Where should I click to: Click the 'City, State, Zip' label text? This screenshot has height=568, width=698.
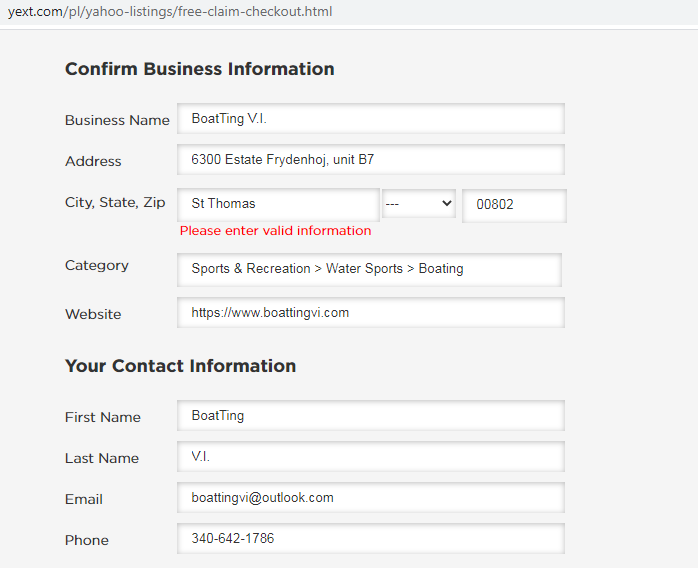115,203
